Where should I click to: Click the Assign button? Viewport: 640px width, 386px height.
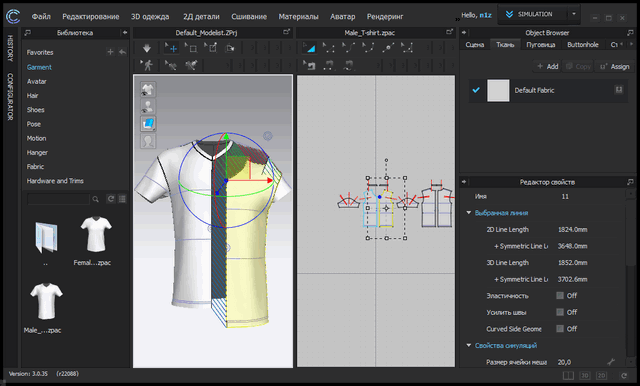coord(615,67)
